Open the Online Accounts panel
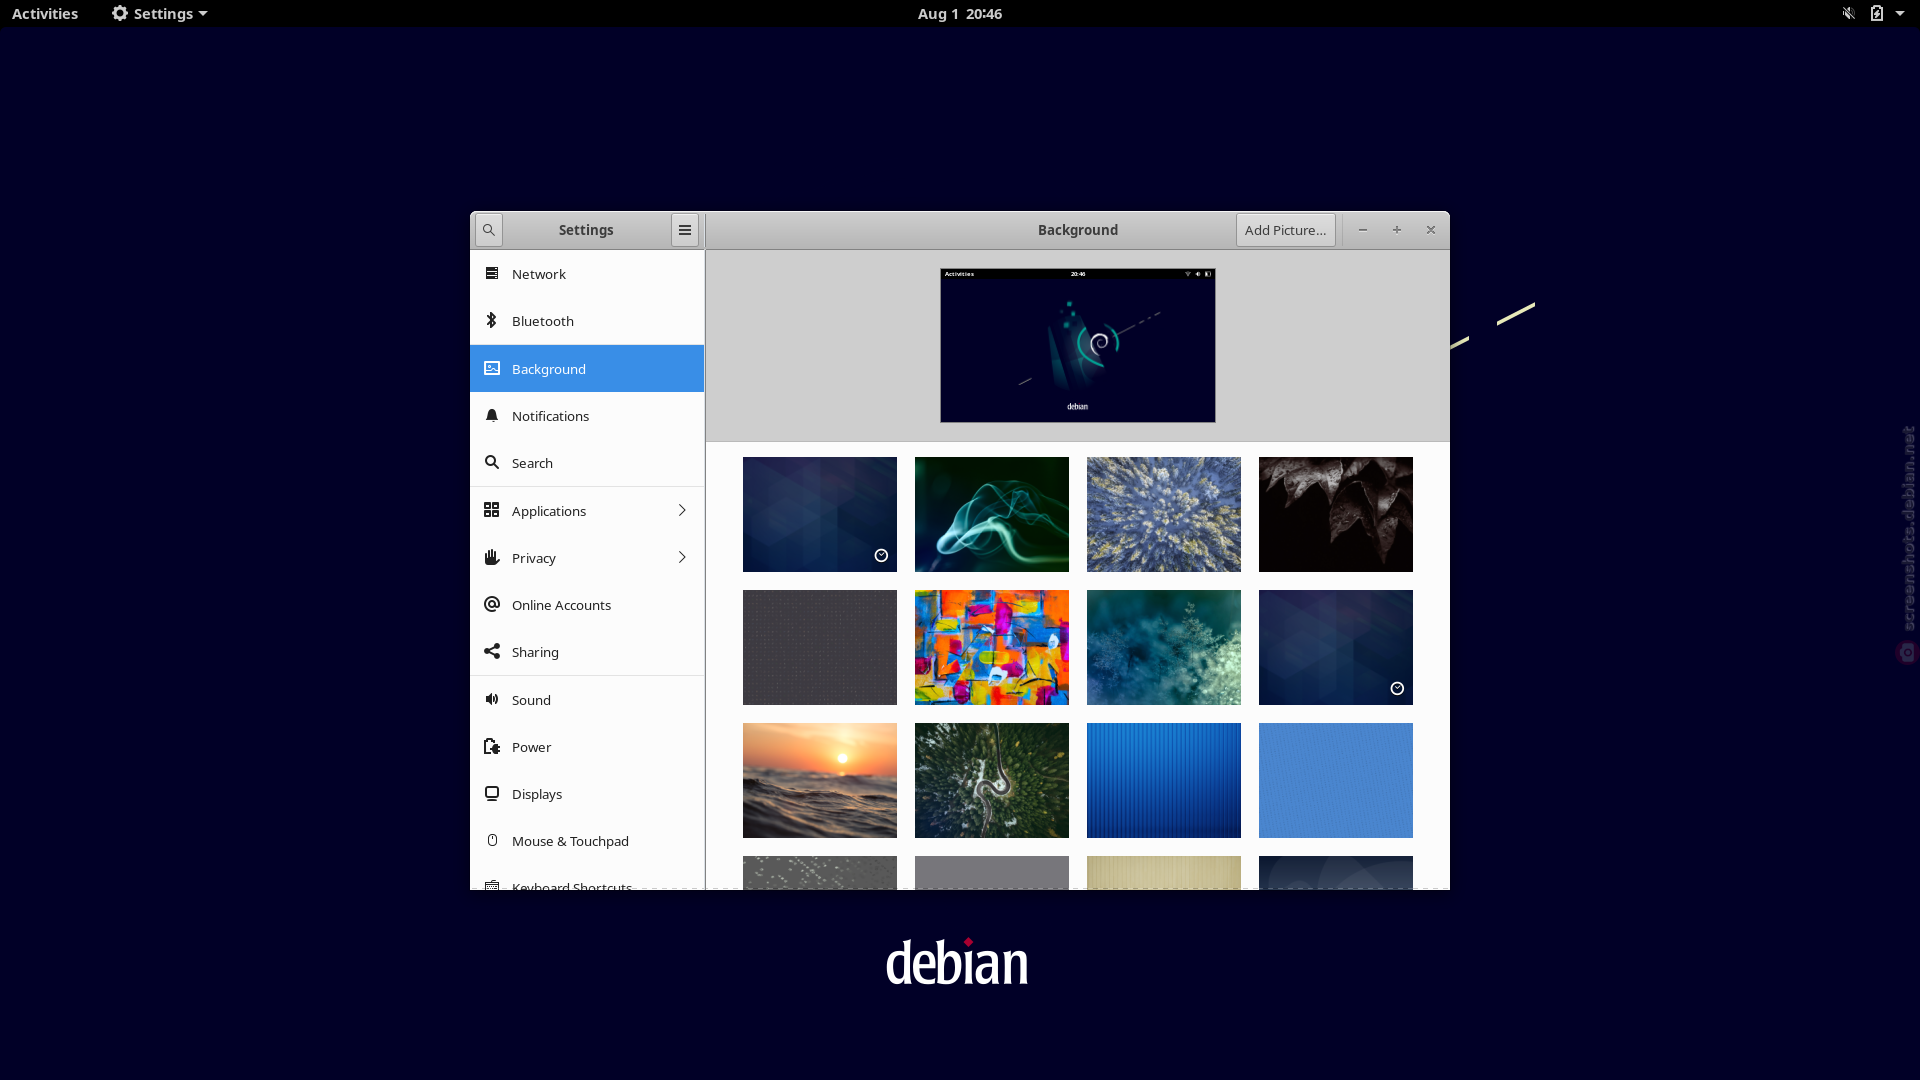Screen dimensions: 1920x1080 tap(587, 604)
